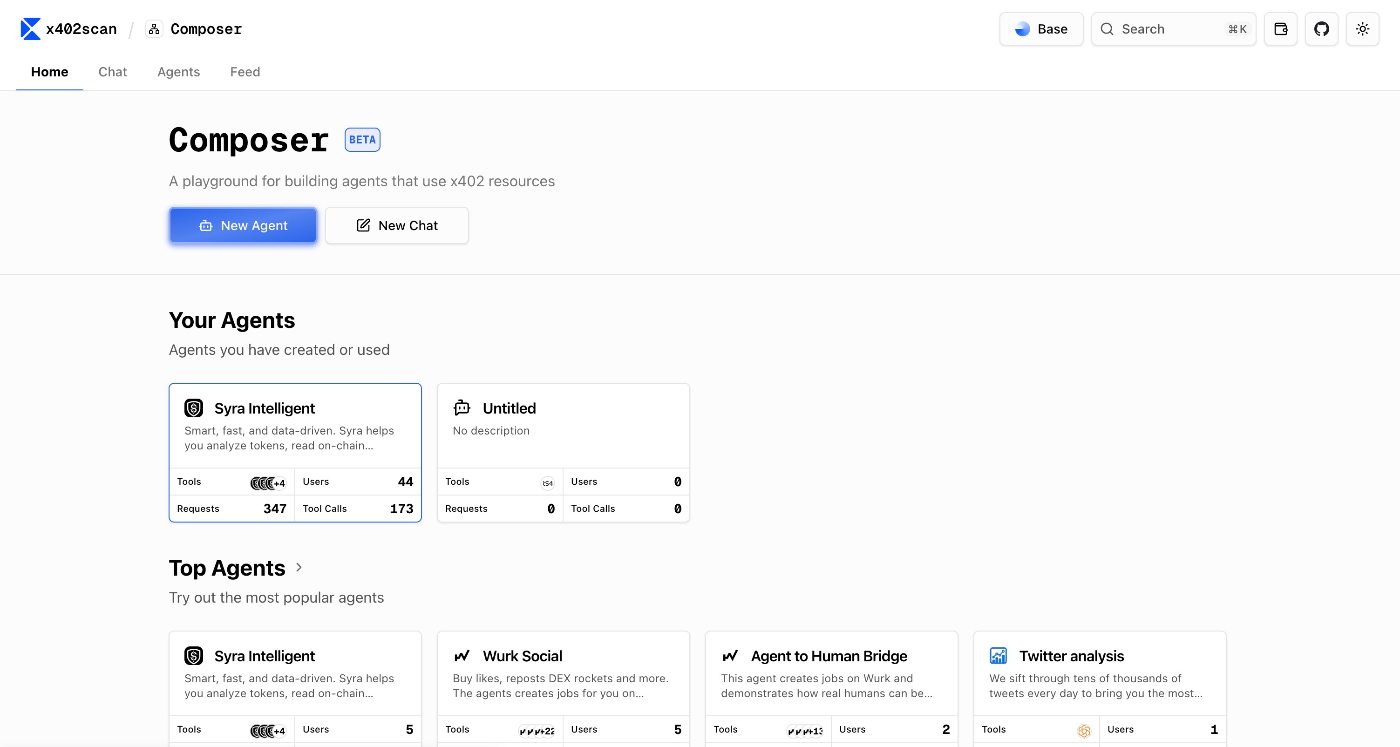Image resolution: width=1400 pixels, height=747 pixels.
Task: Open the wallet icon button
Action: point(1281,29)
